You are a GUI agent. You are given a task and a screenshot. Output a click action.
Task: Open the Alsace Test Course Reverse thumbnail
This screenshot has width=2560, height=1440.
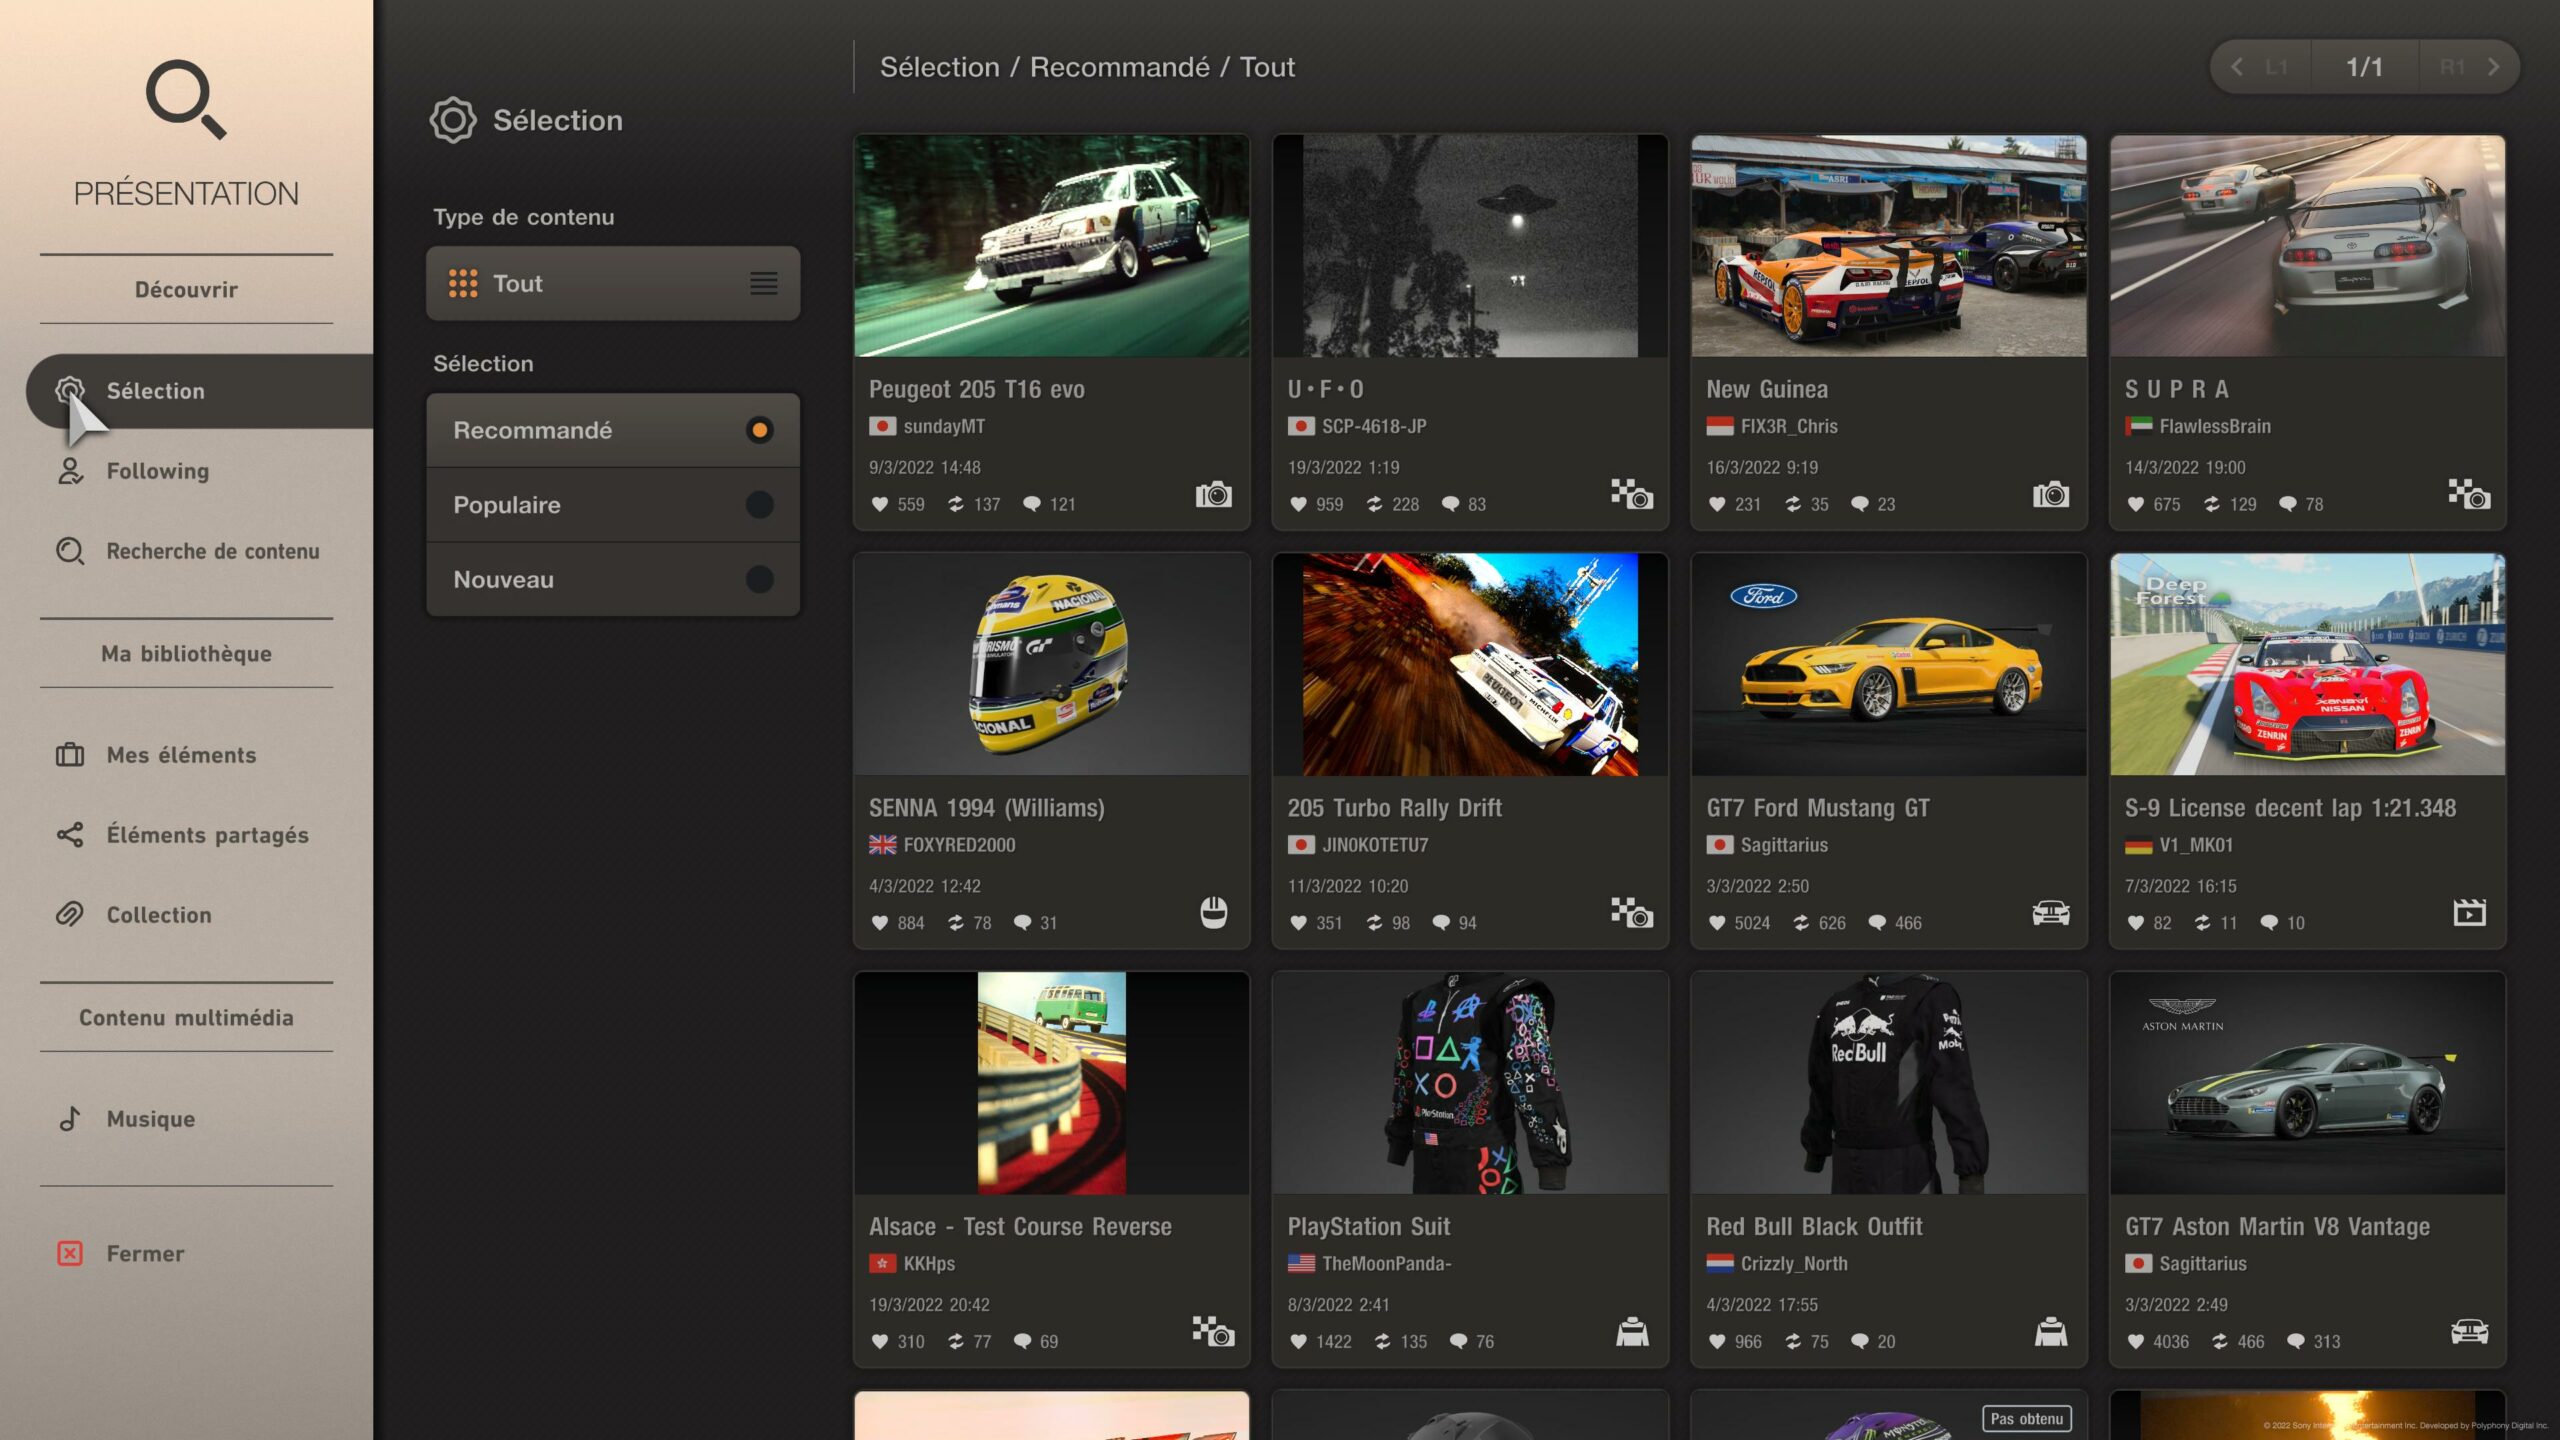[1052, 1083]
